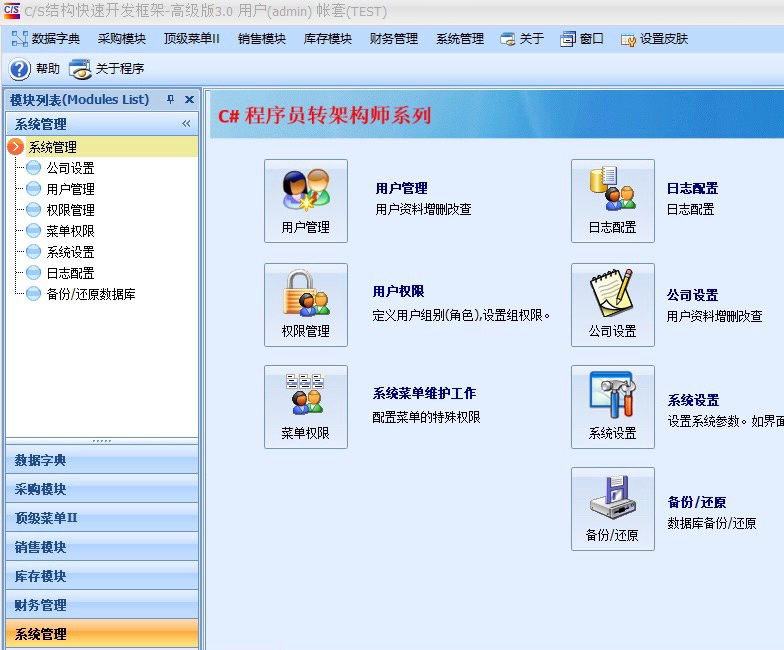Screen dimensions: 784x650
Task: Click the text 定义用户组别(角色),设置组权限。
Action: [461, 316]
